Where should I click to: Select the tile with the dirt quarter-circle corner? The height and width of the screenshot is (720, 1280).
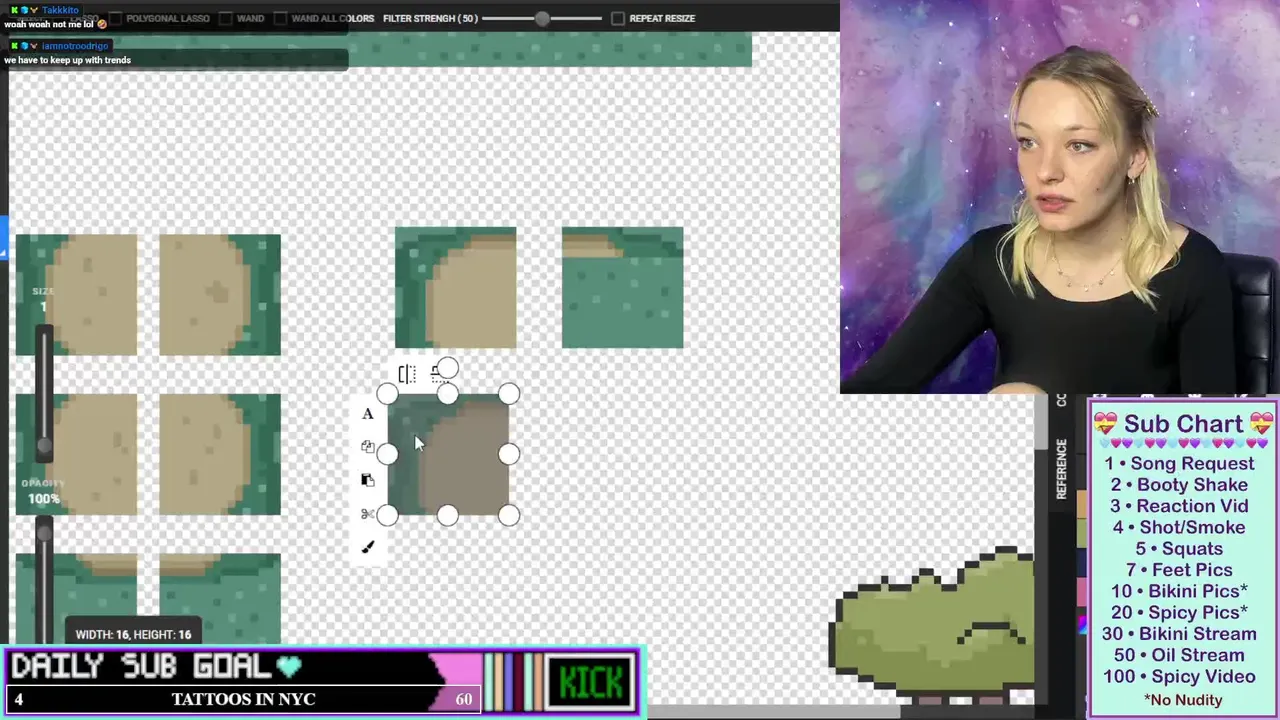[456, 288]
